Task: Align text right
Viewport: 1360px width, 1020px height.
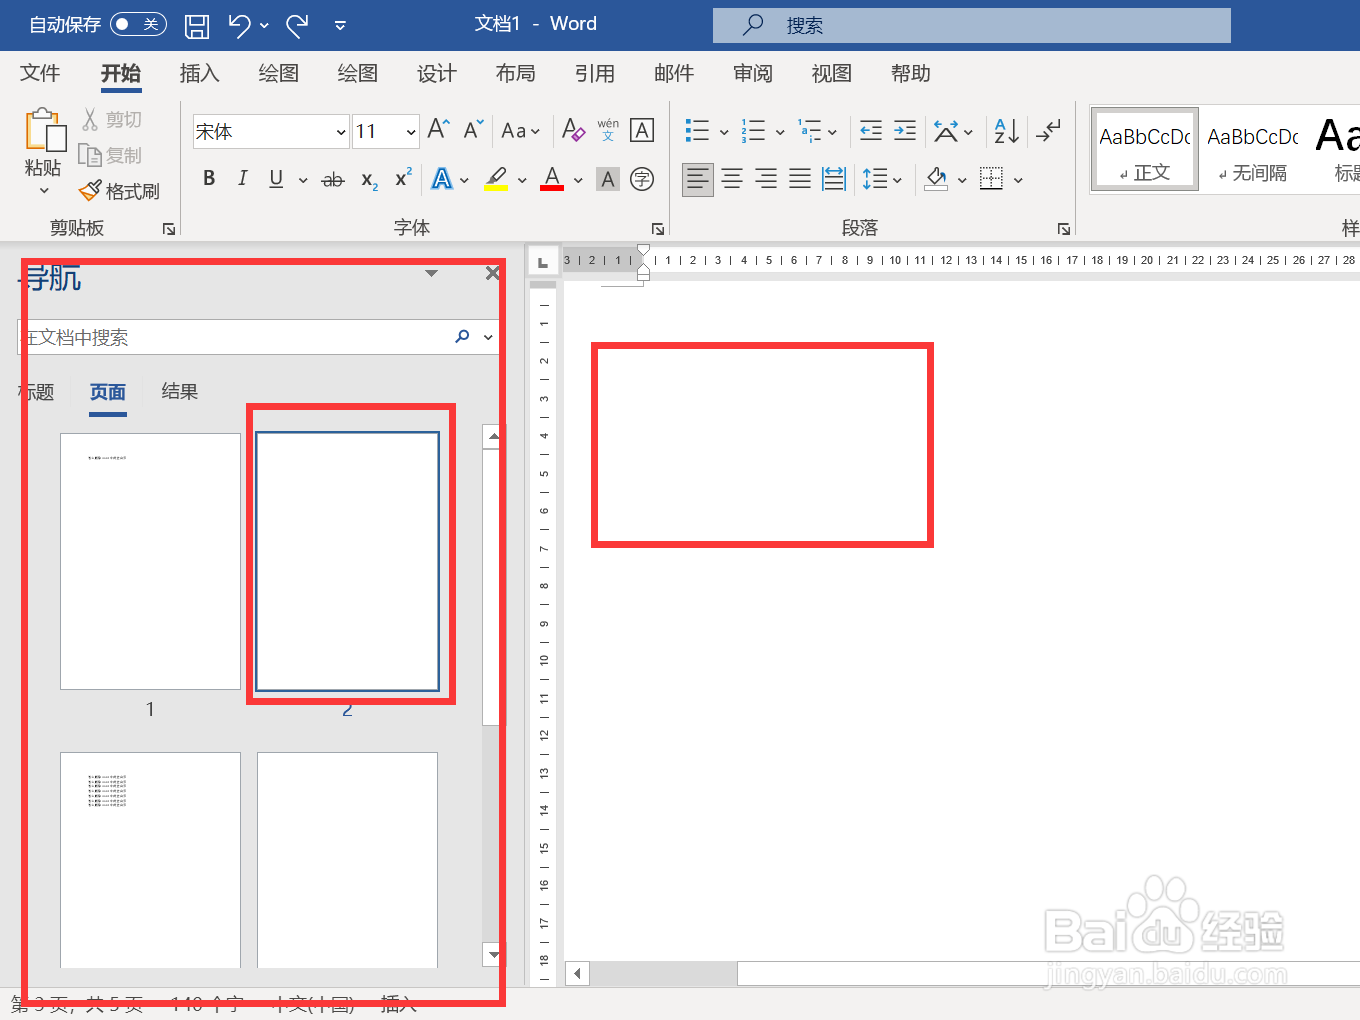Action: coord(766,179)
